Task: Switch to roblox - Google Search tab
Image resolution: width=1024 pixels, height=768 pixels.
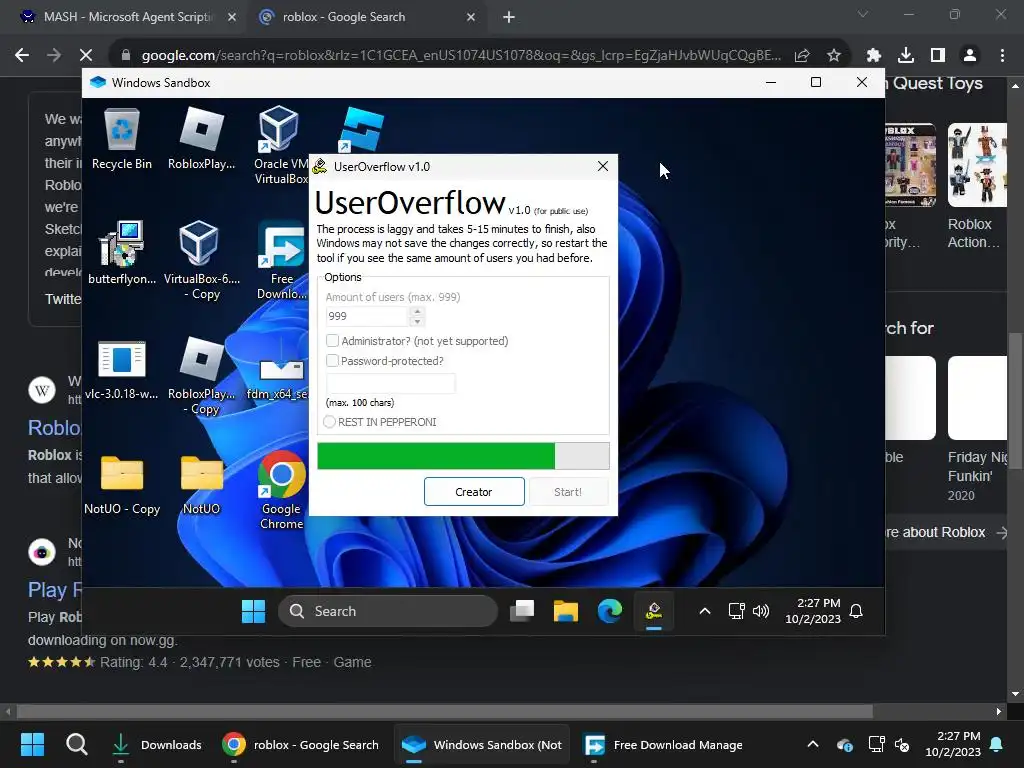Action: point(366,17)
